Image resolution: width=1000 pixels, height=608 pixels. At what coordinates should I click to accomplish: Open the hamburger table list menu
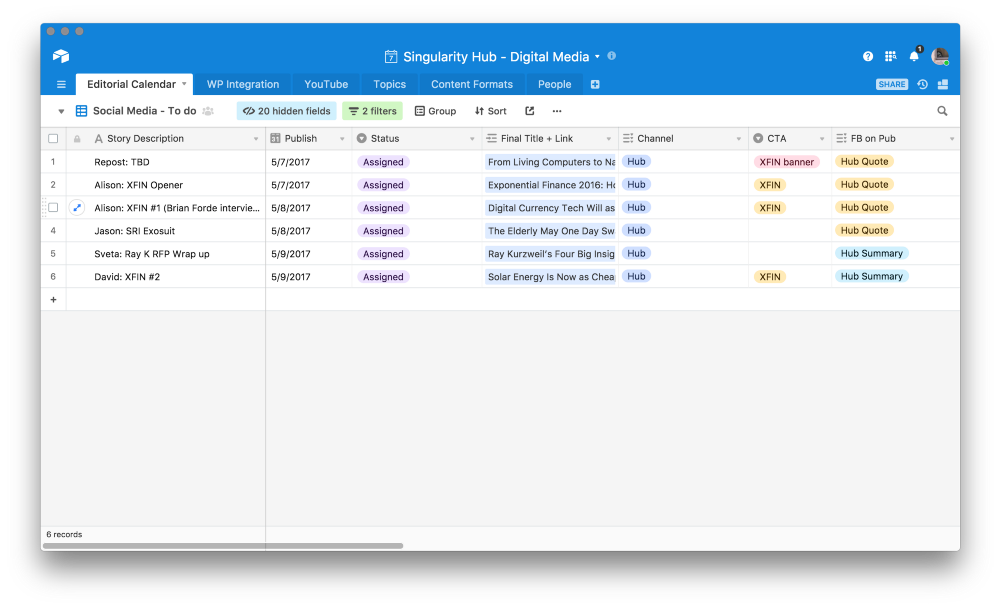[61, 84]
